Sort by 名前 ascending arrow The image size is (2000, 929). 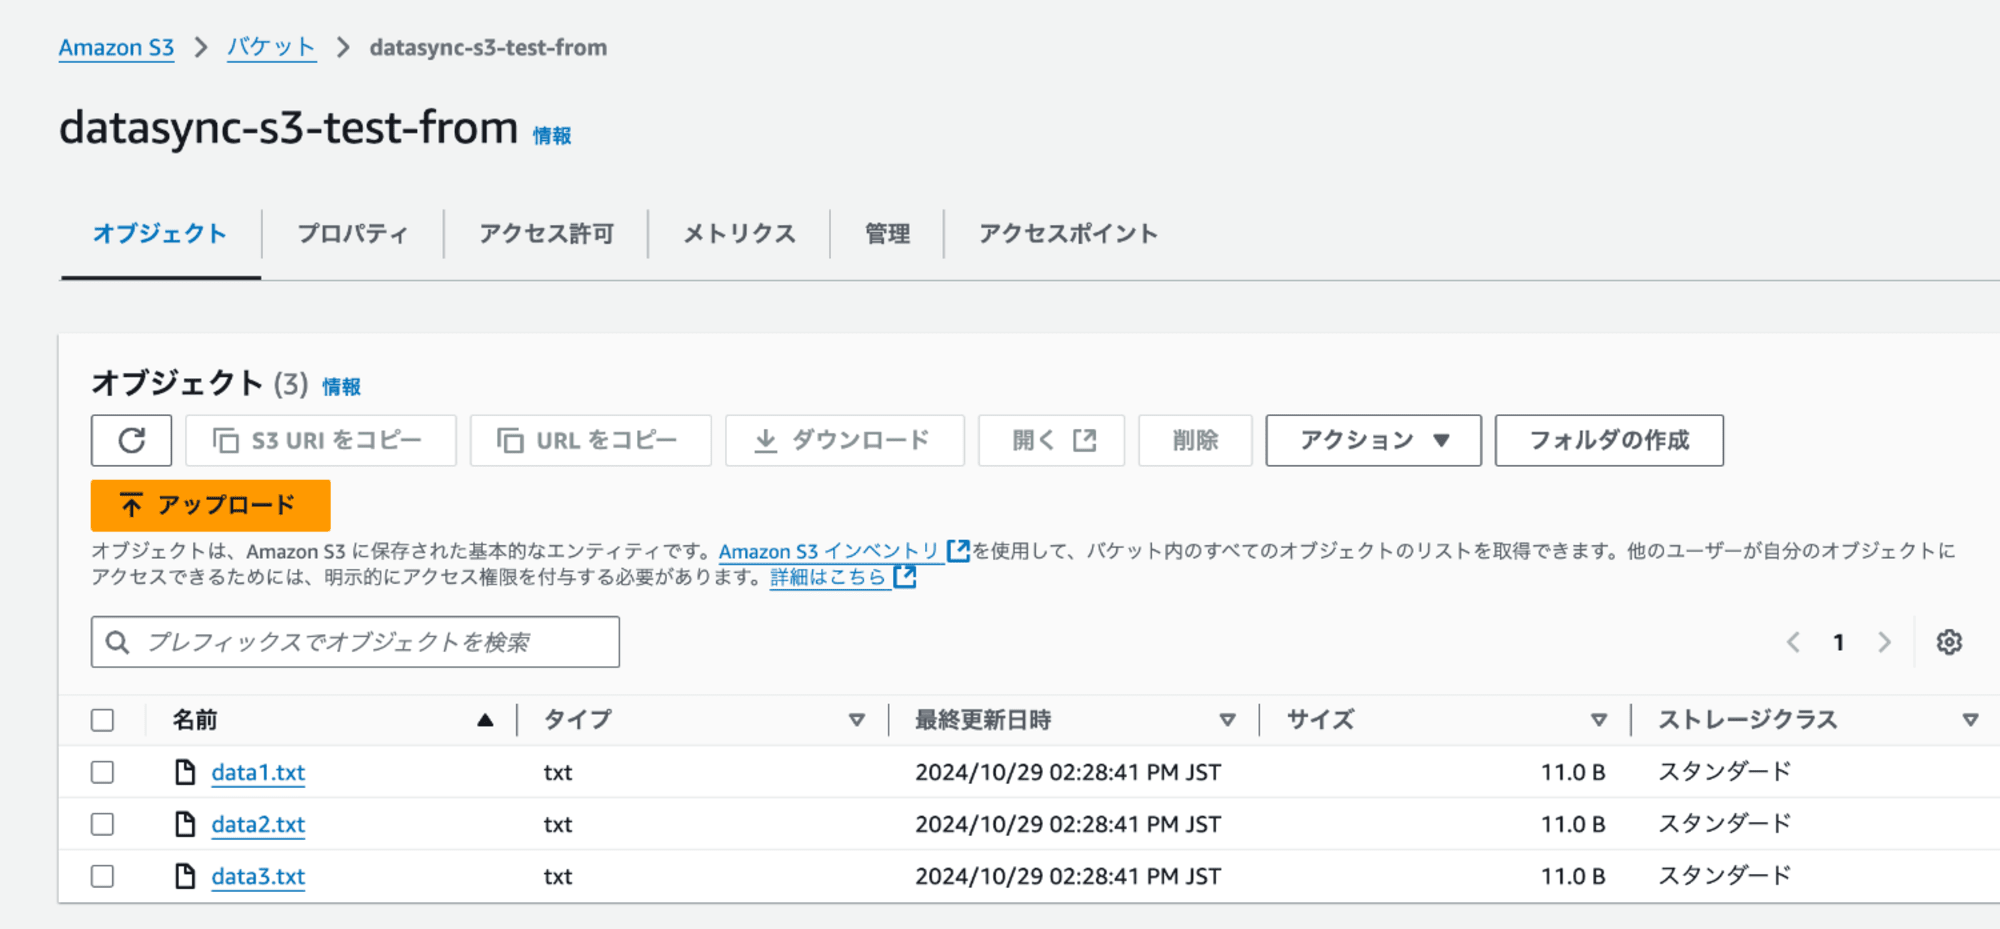[485, 720]
